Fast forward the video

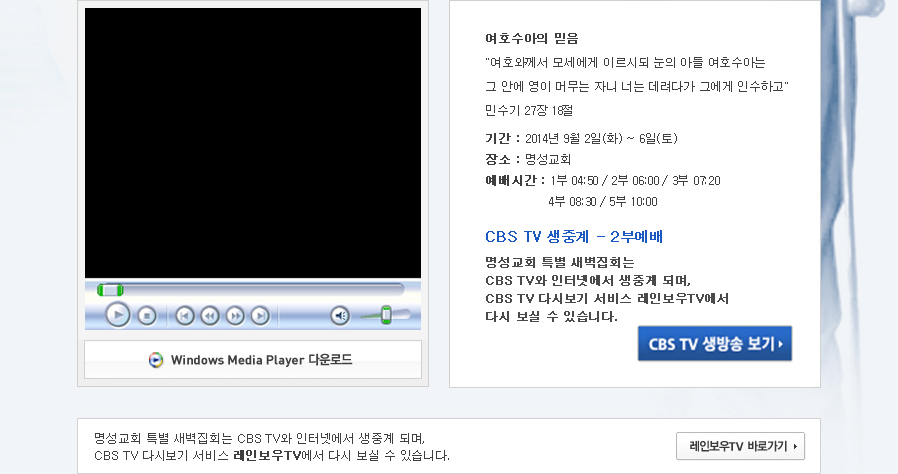pyautogui.click(x=235, y=316)
